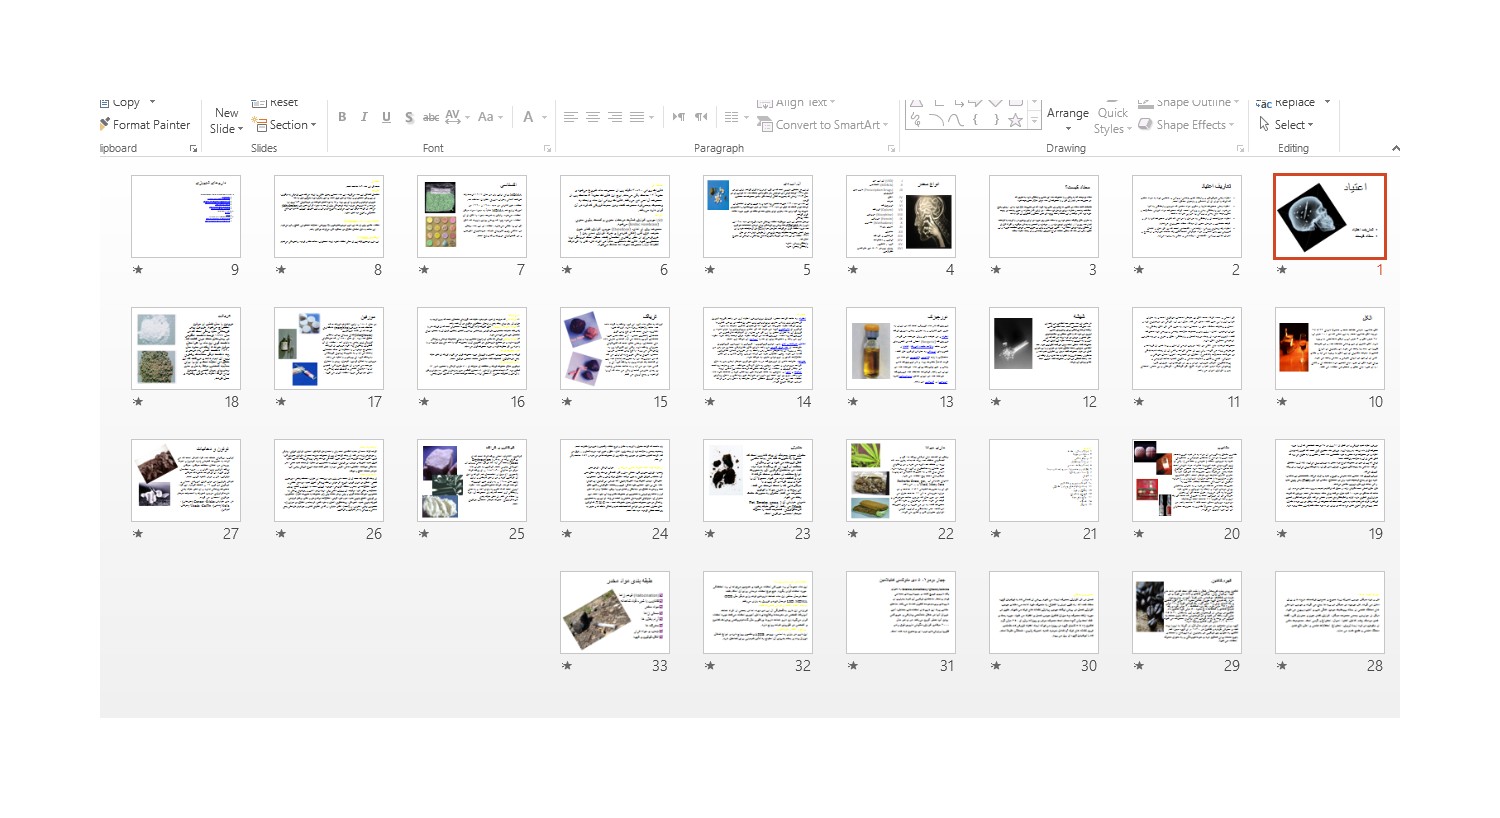Toggle Underline formatting
Viewport: 1500px width, 818px height.
pyautogui.click(x=386, y=117)
